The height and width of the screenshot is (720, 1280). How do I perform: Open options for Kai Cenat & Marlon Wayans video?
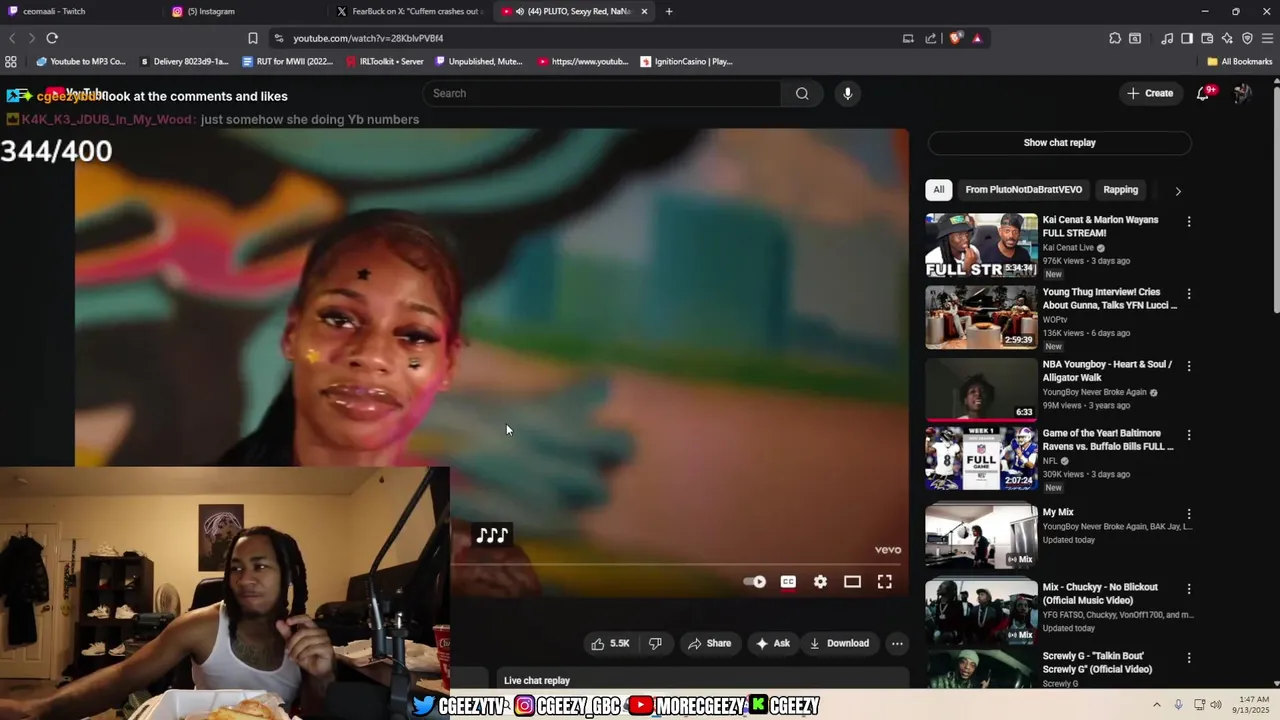(x=1189, y=221)
